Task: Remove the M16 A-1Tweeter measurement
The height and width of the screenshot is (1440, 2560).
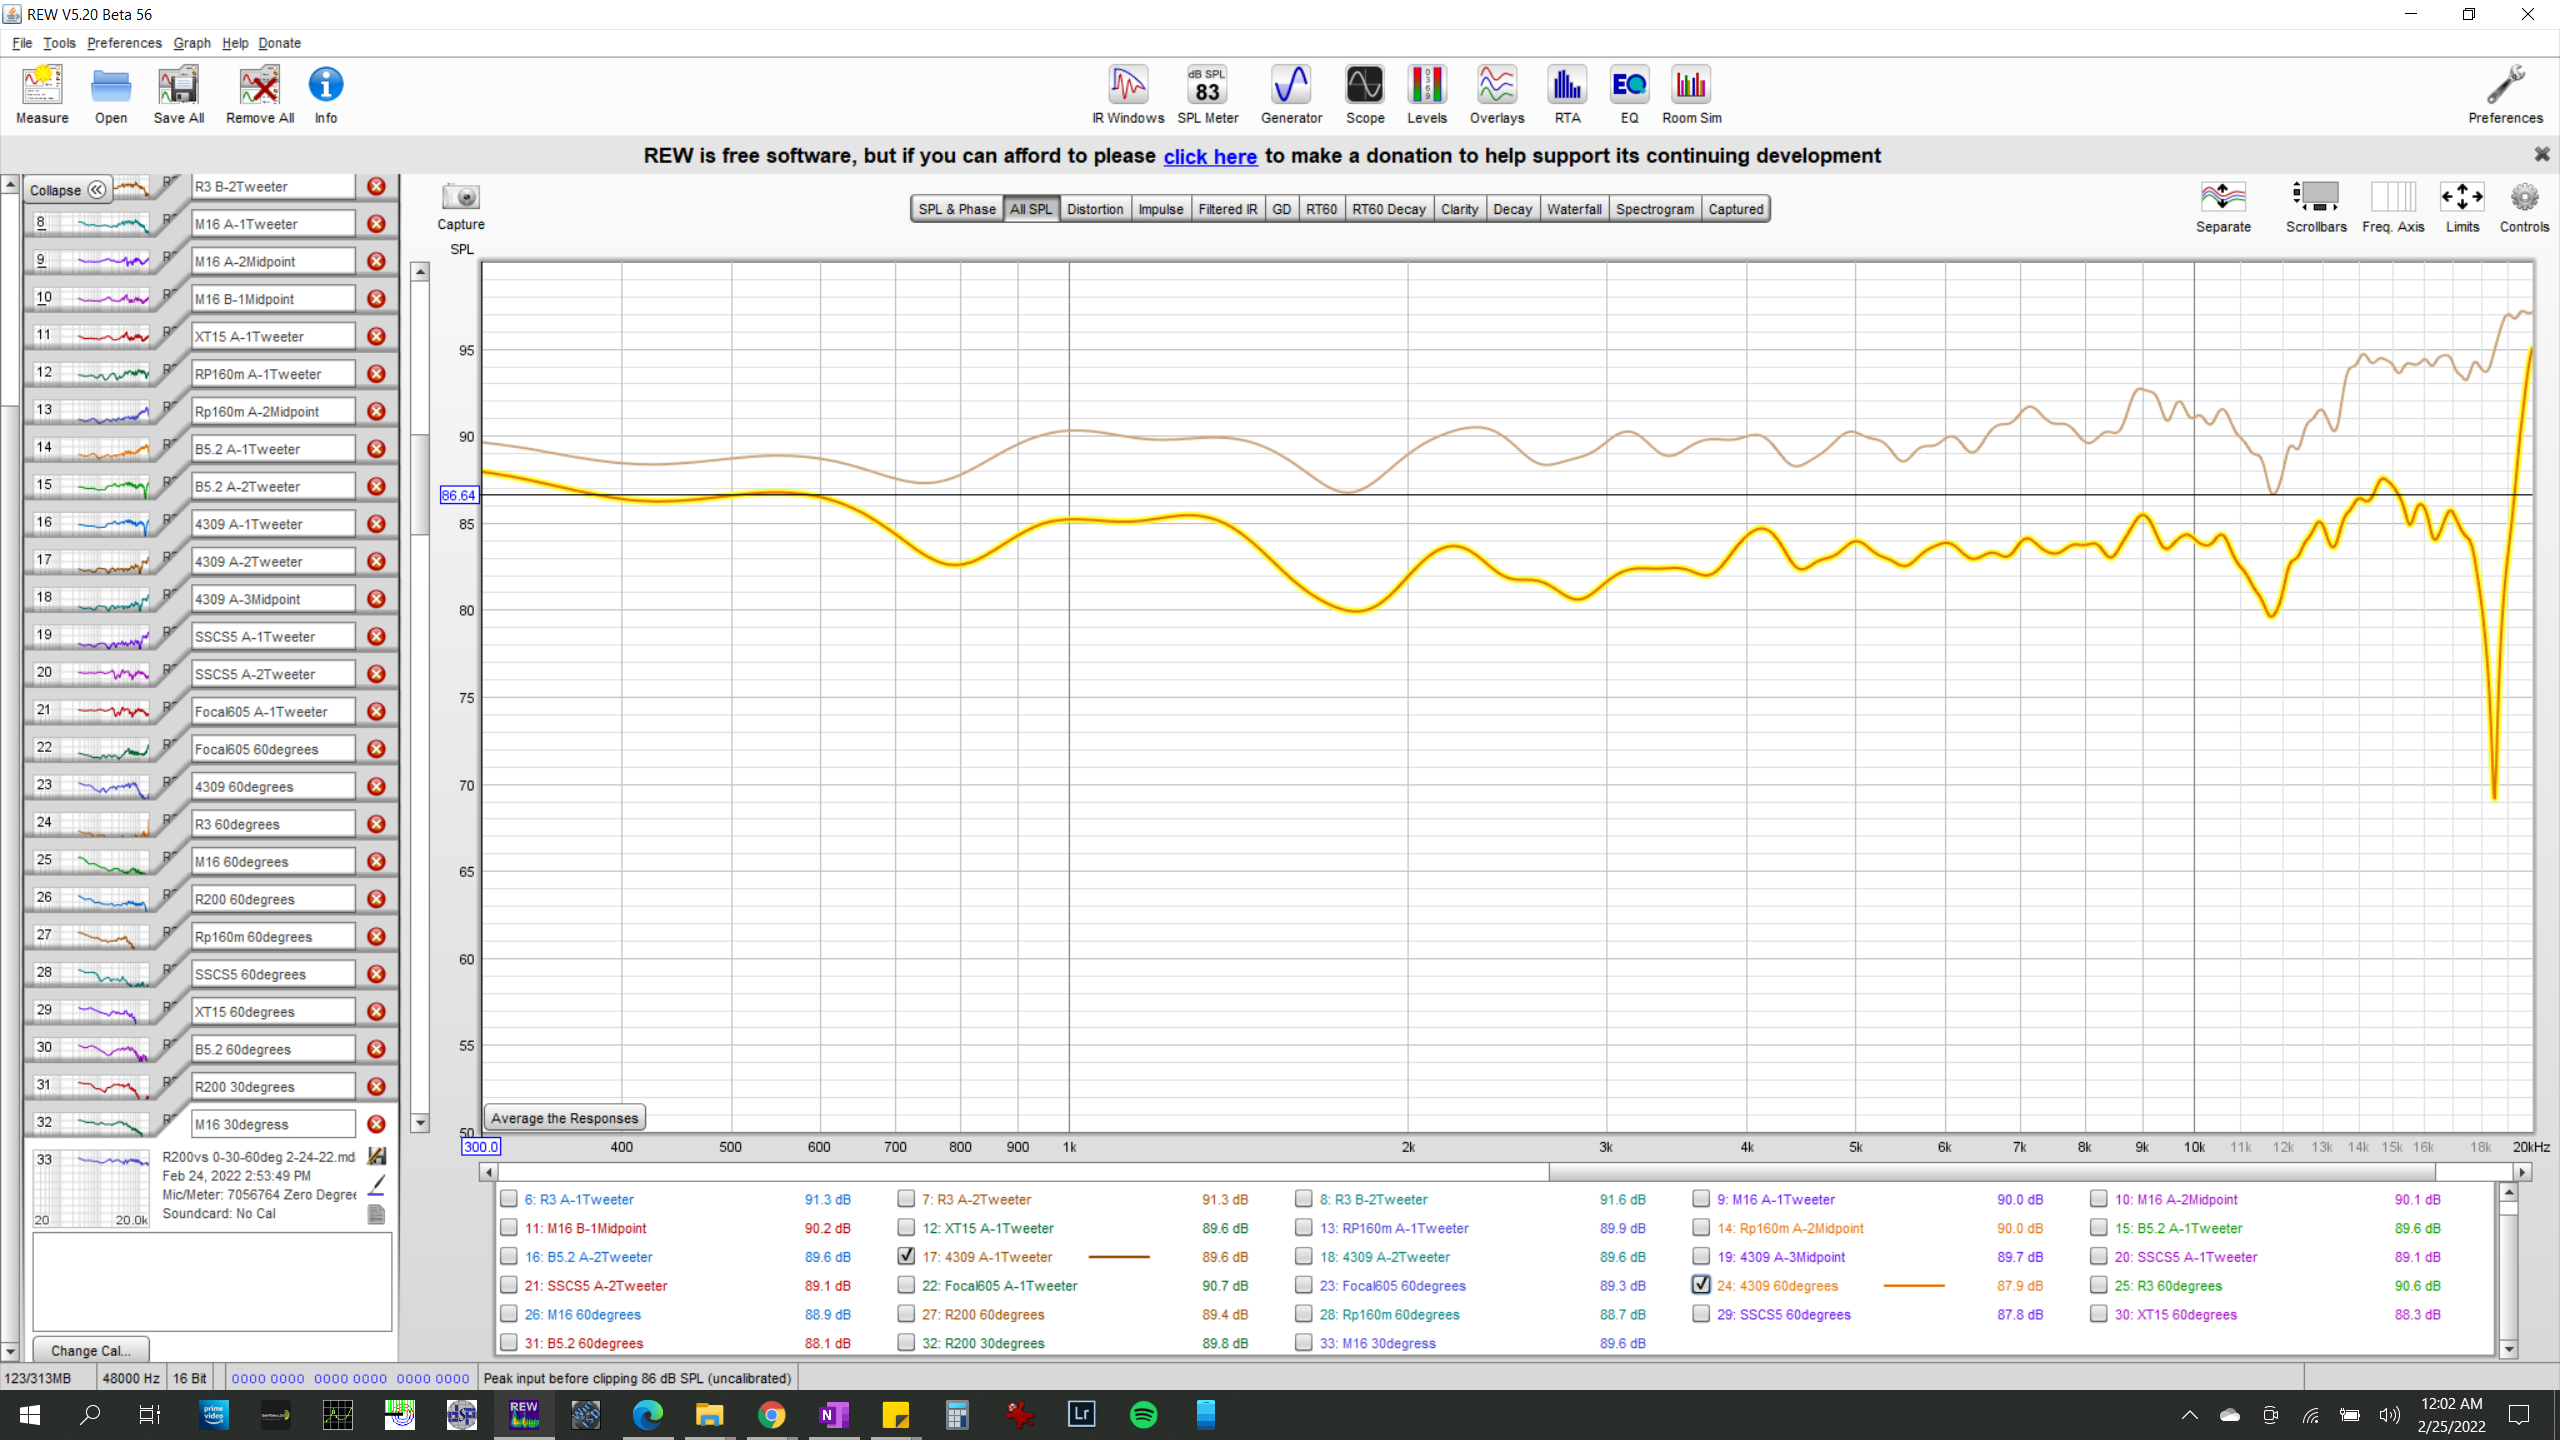Action: 376,224
